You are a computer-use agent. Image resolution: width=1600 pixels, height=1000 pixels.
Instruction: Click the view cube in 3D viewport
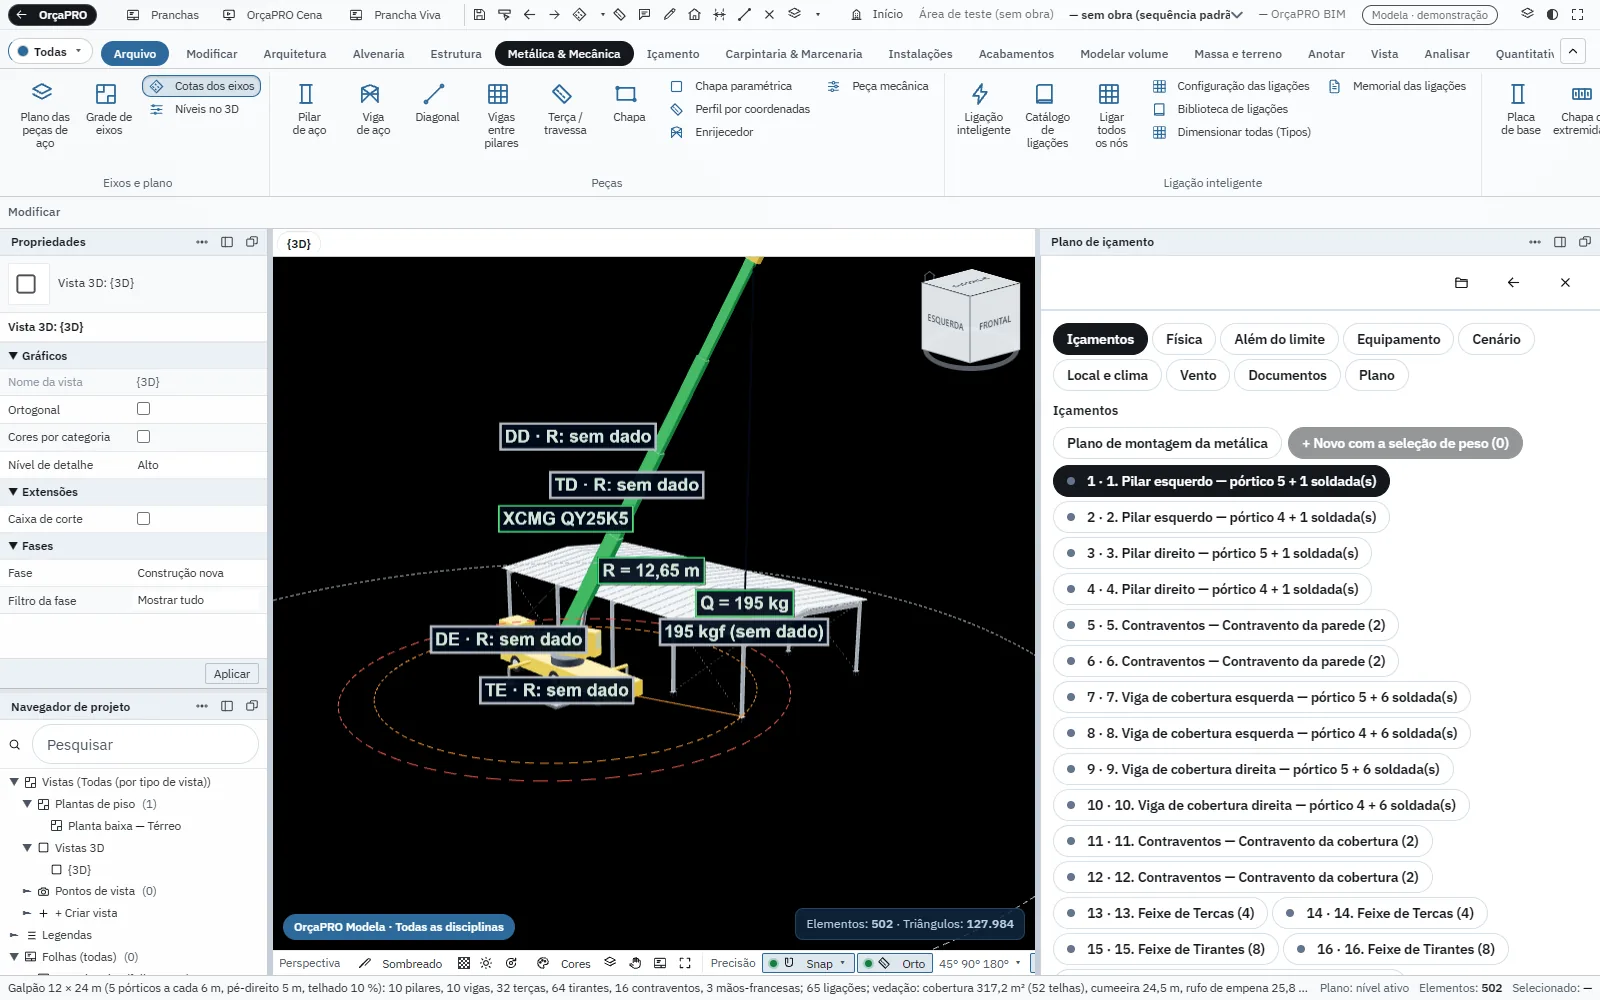970,318
